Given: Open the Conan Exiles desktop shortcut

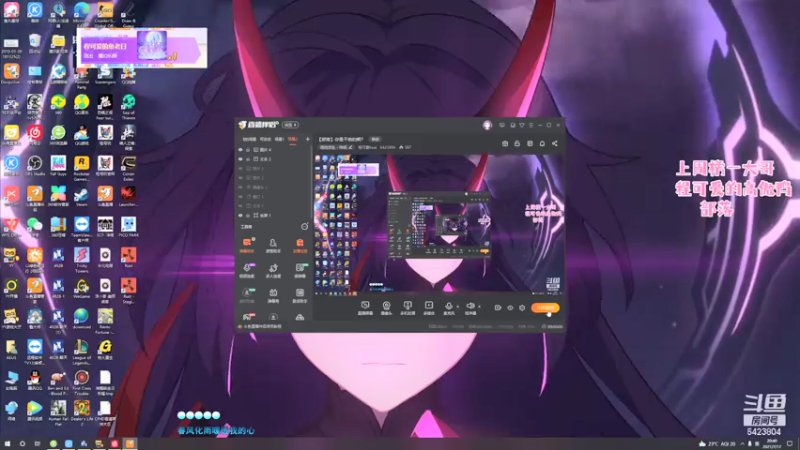Looking at the screenshot, I should coord(129,167).
